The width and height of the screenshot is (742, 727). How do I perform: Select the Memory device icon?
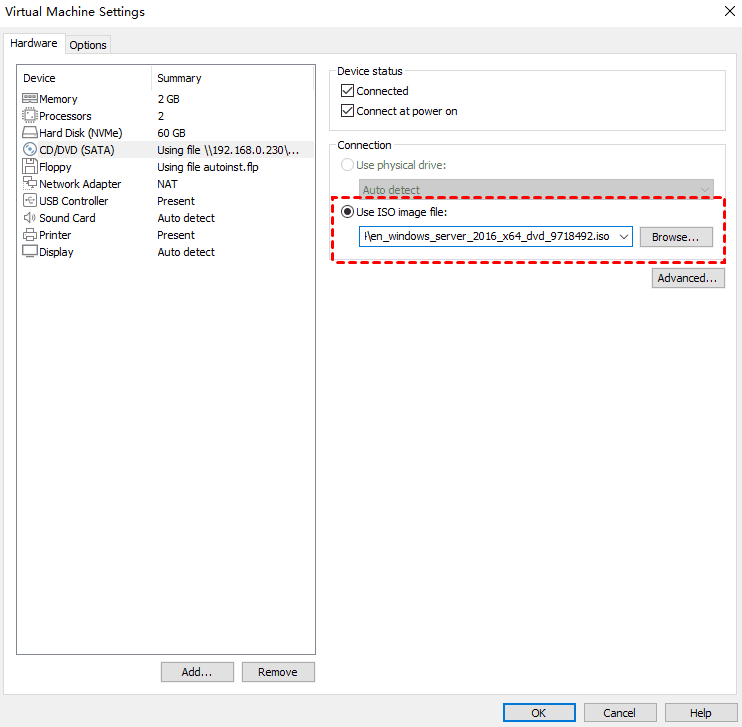click(x=30, y=98)
